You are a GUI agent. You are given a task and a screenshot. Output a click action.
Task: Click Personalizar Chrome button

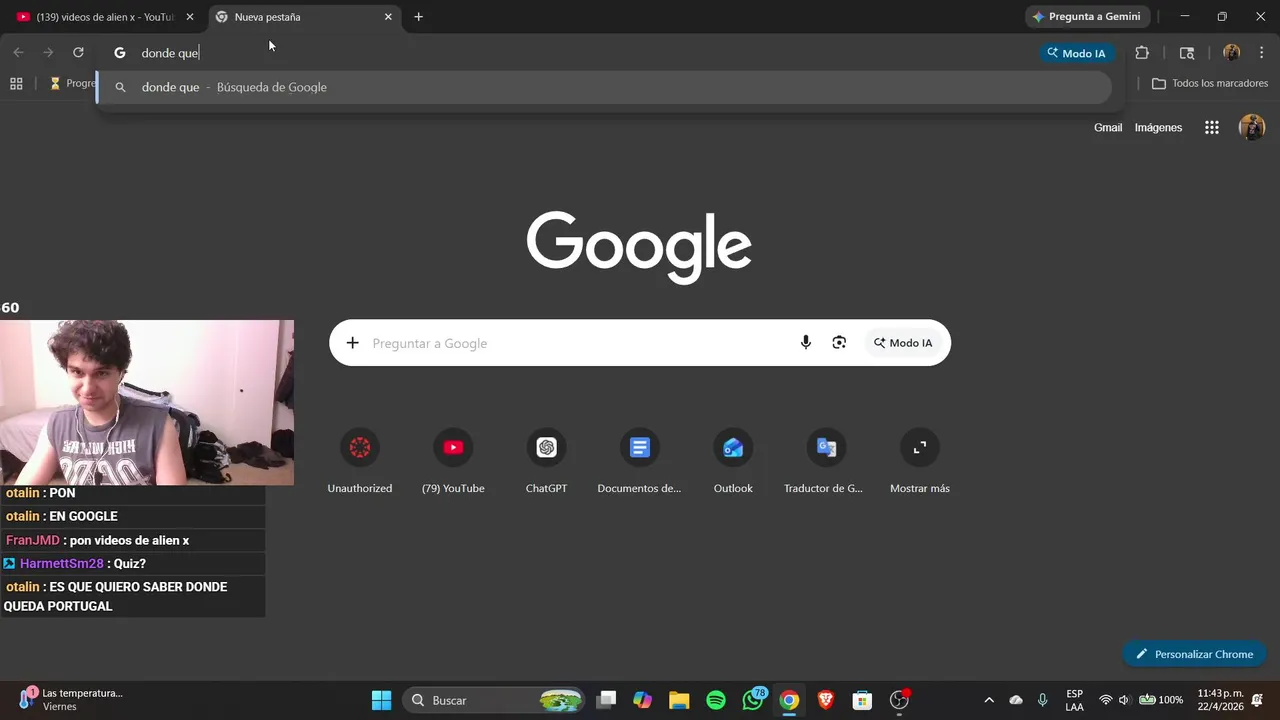(1194, 654)
